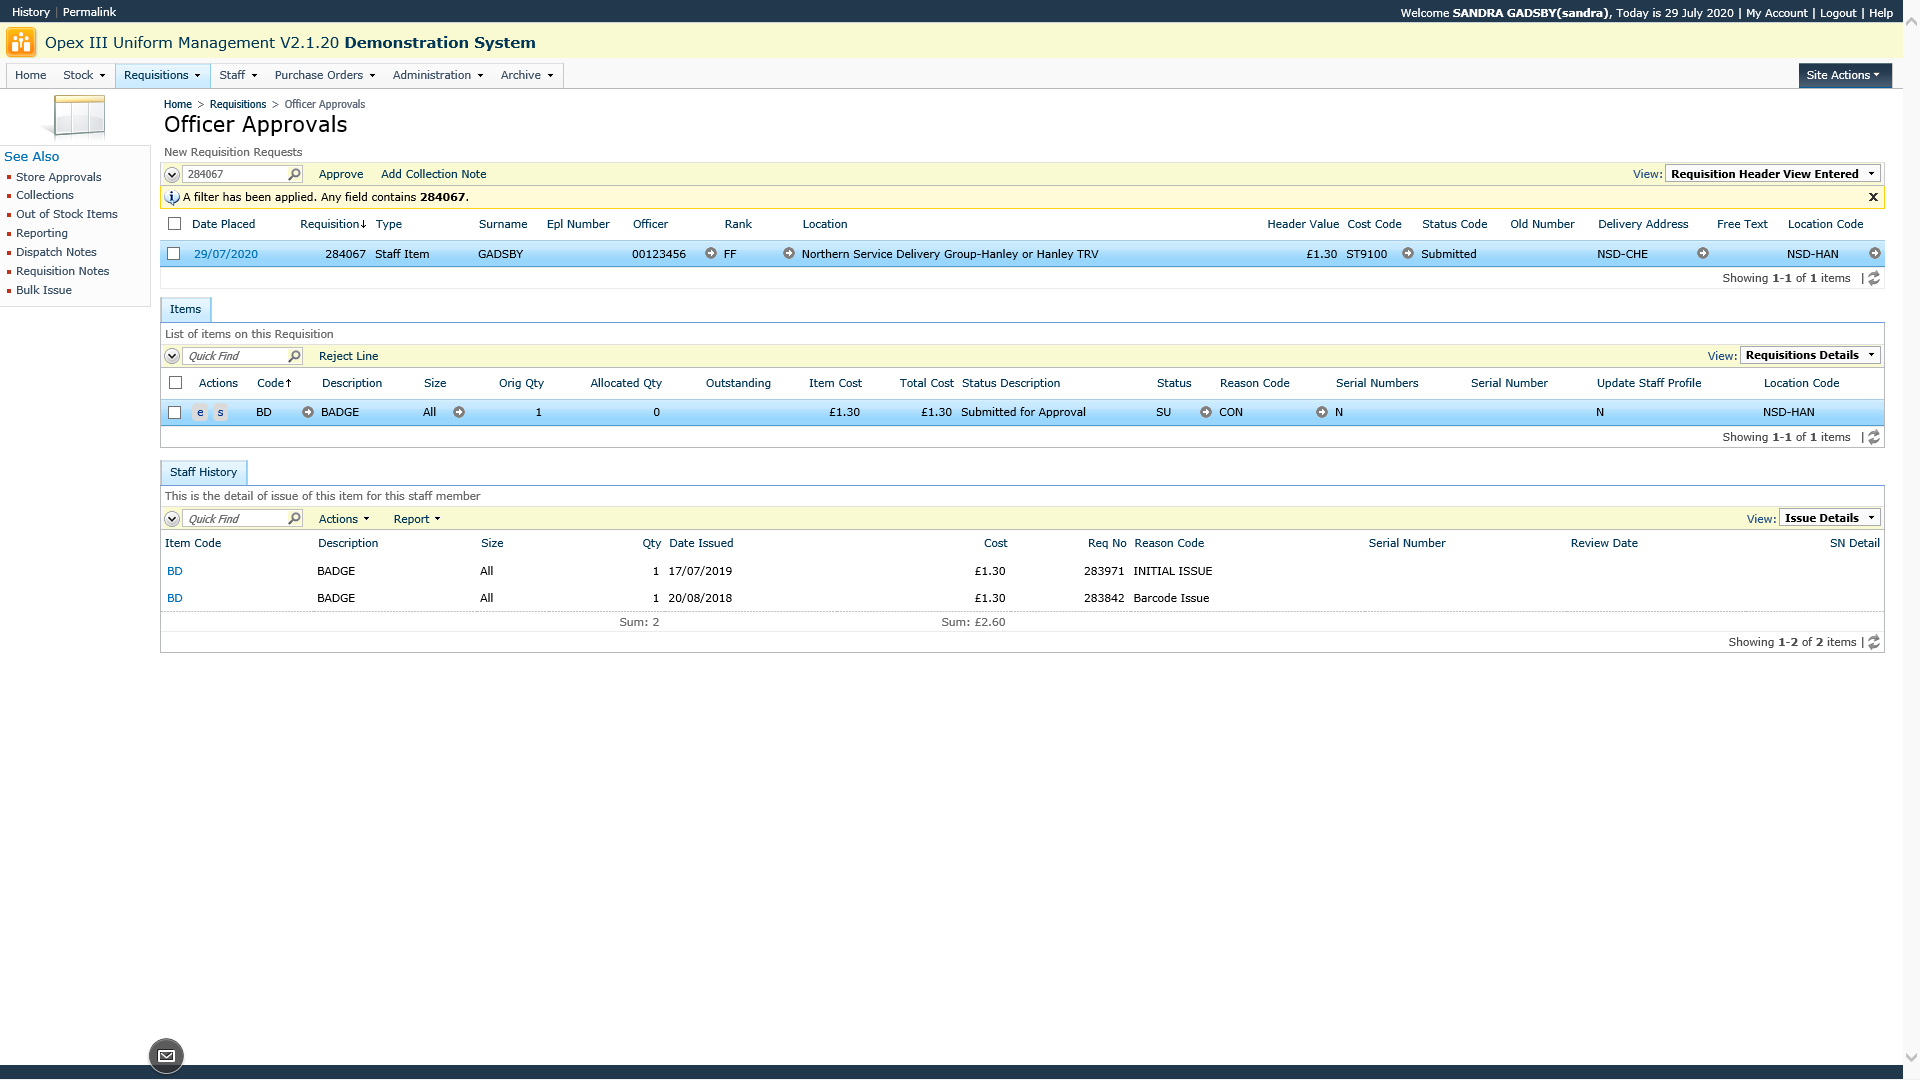
Task: Open the Issue Details view dropdown
Action: pos(1829,518)
